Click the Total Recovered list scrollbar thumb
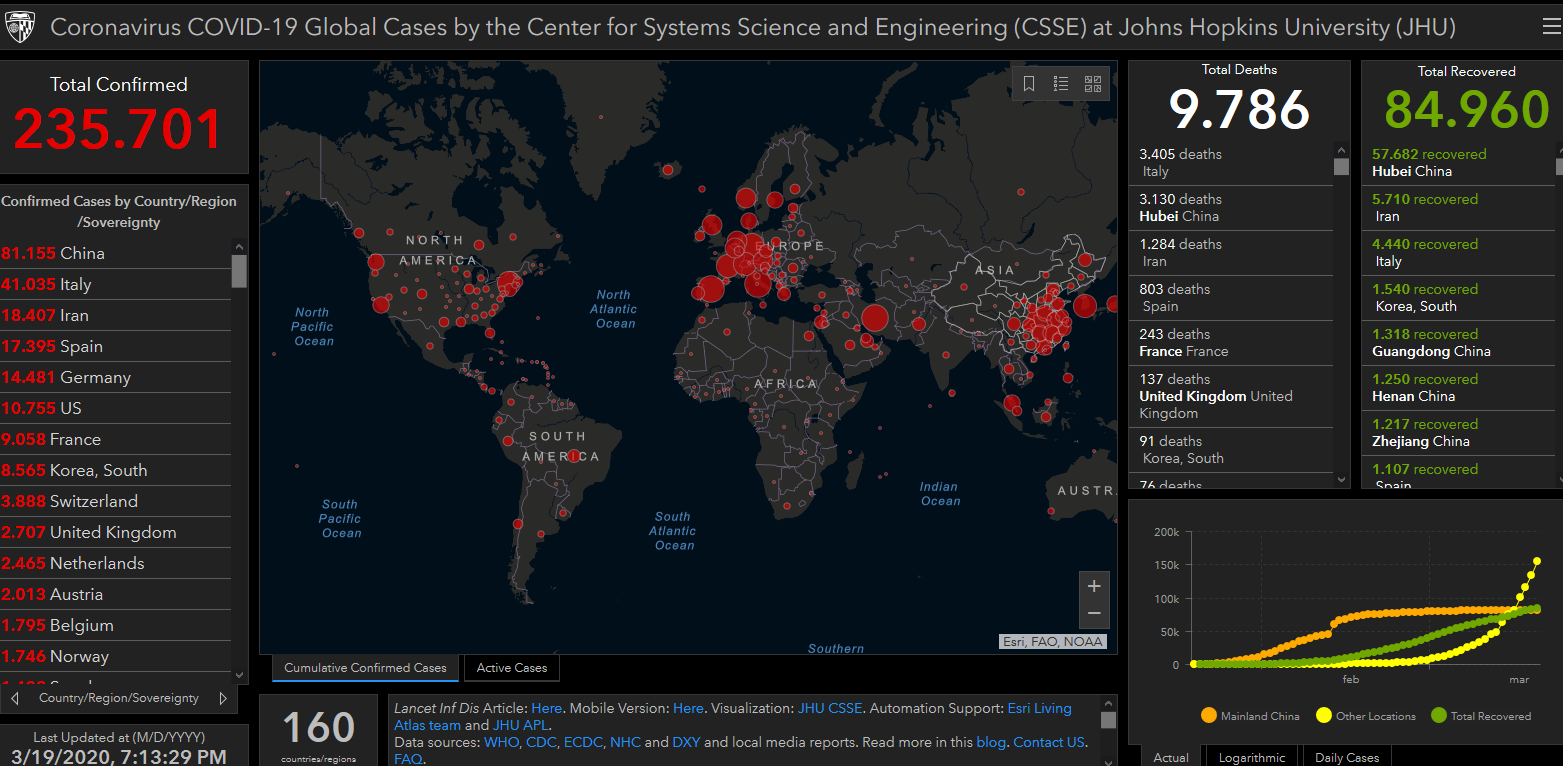Viewport: 1563px width, 766px height. click(x=1559, y=166)
